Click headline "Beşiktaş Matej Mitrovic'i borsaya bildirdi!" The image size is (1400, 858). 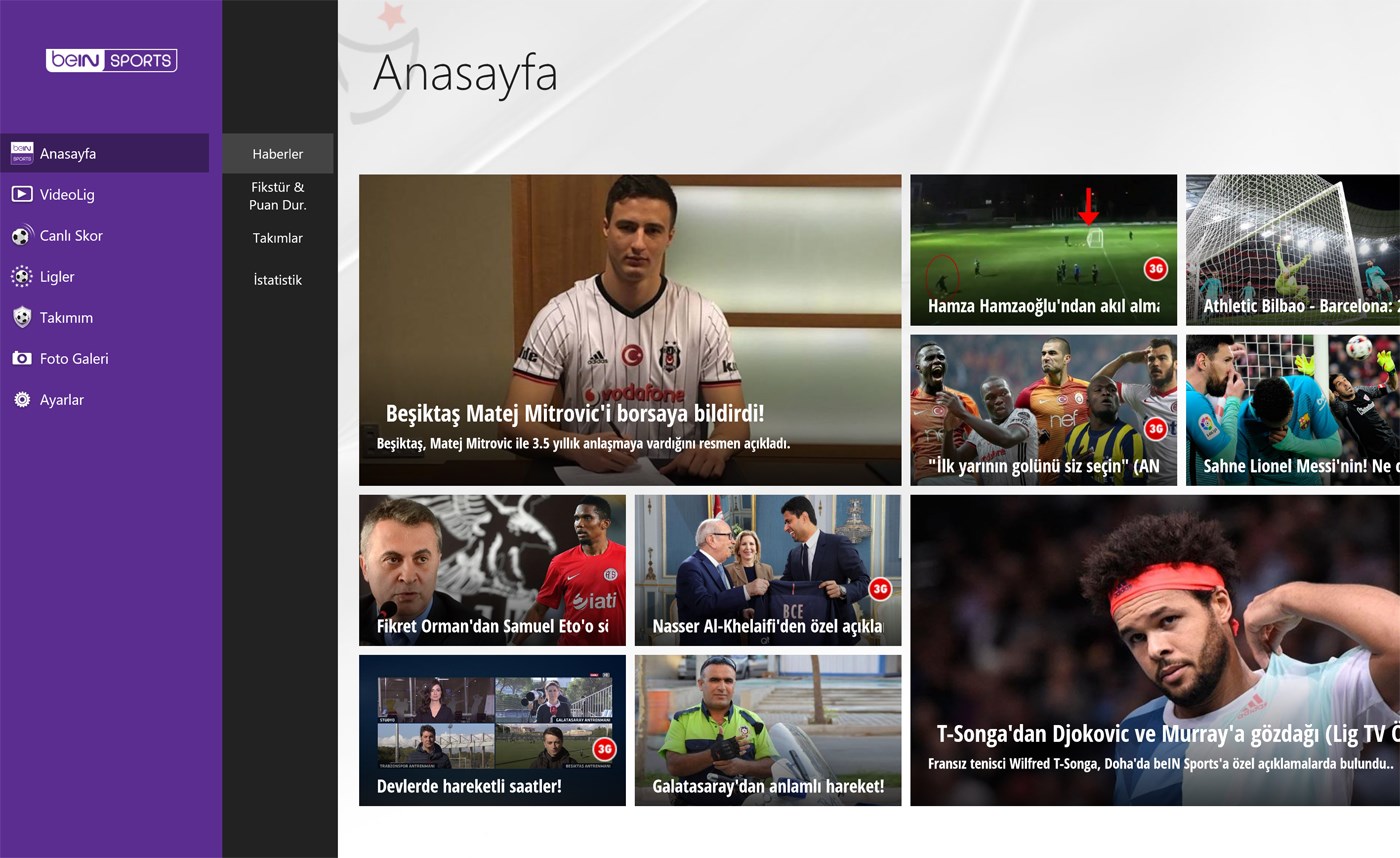tap(575, 413)
